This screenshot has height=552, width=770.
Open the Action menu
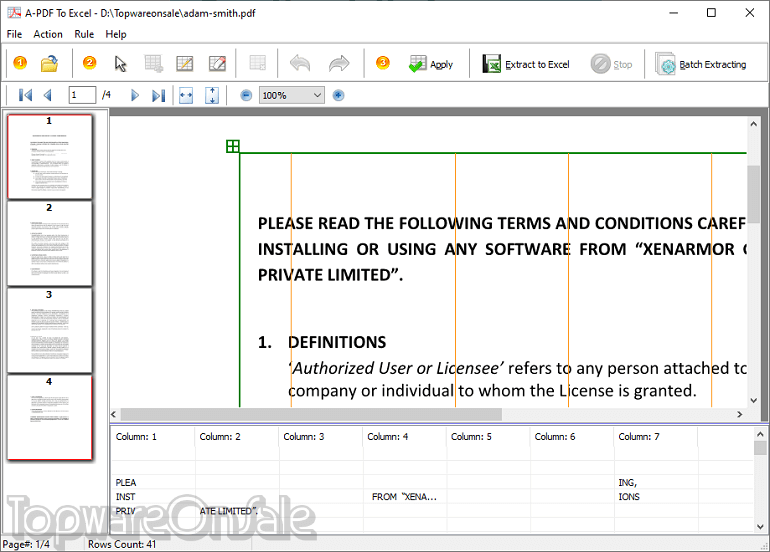coord(48,34)
